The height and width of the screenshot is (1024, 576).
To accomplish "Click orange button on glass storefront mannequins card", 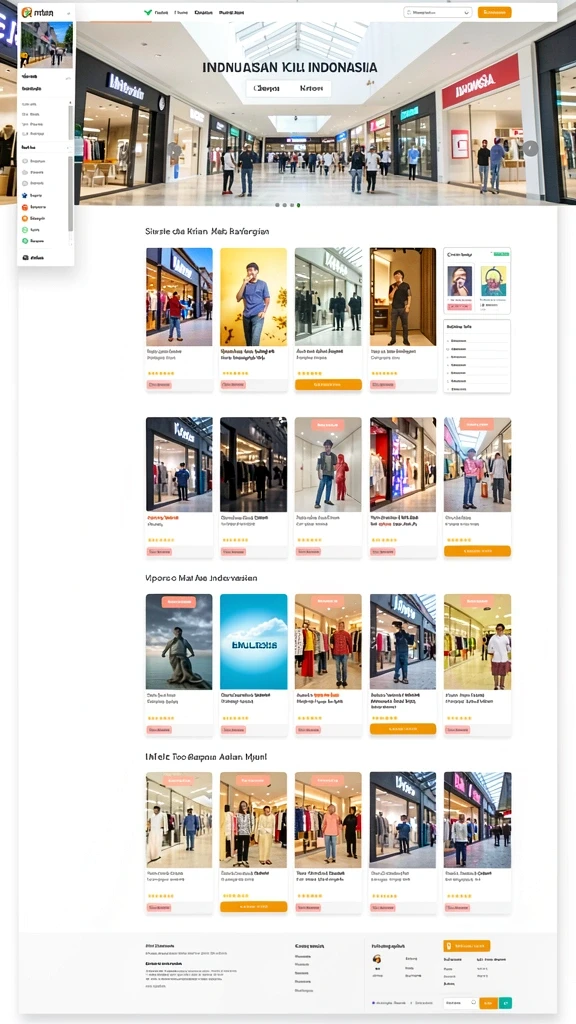I will pos(328,385).
